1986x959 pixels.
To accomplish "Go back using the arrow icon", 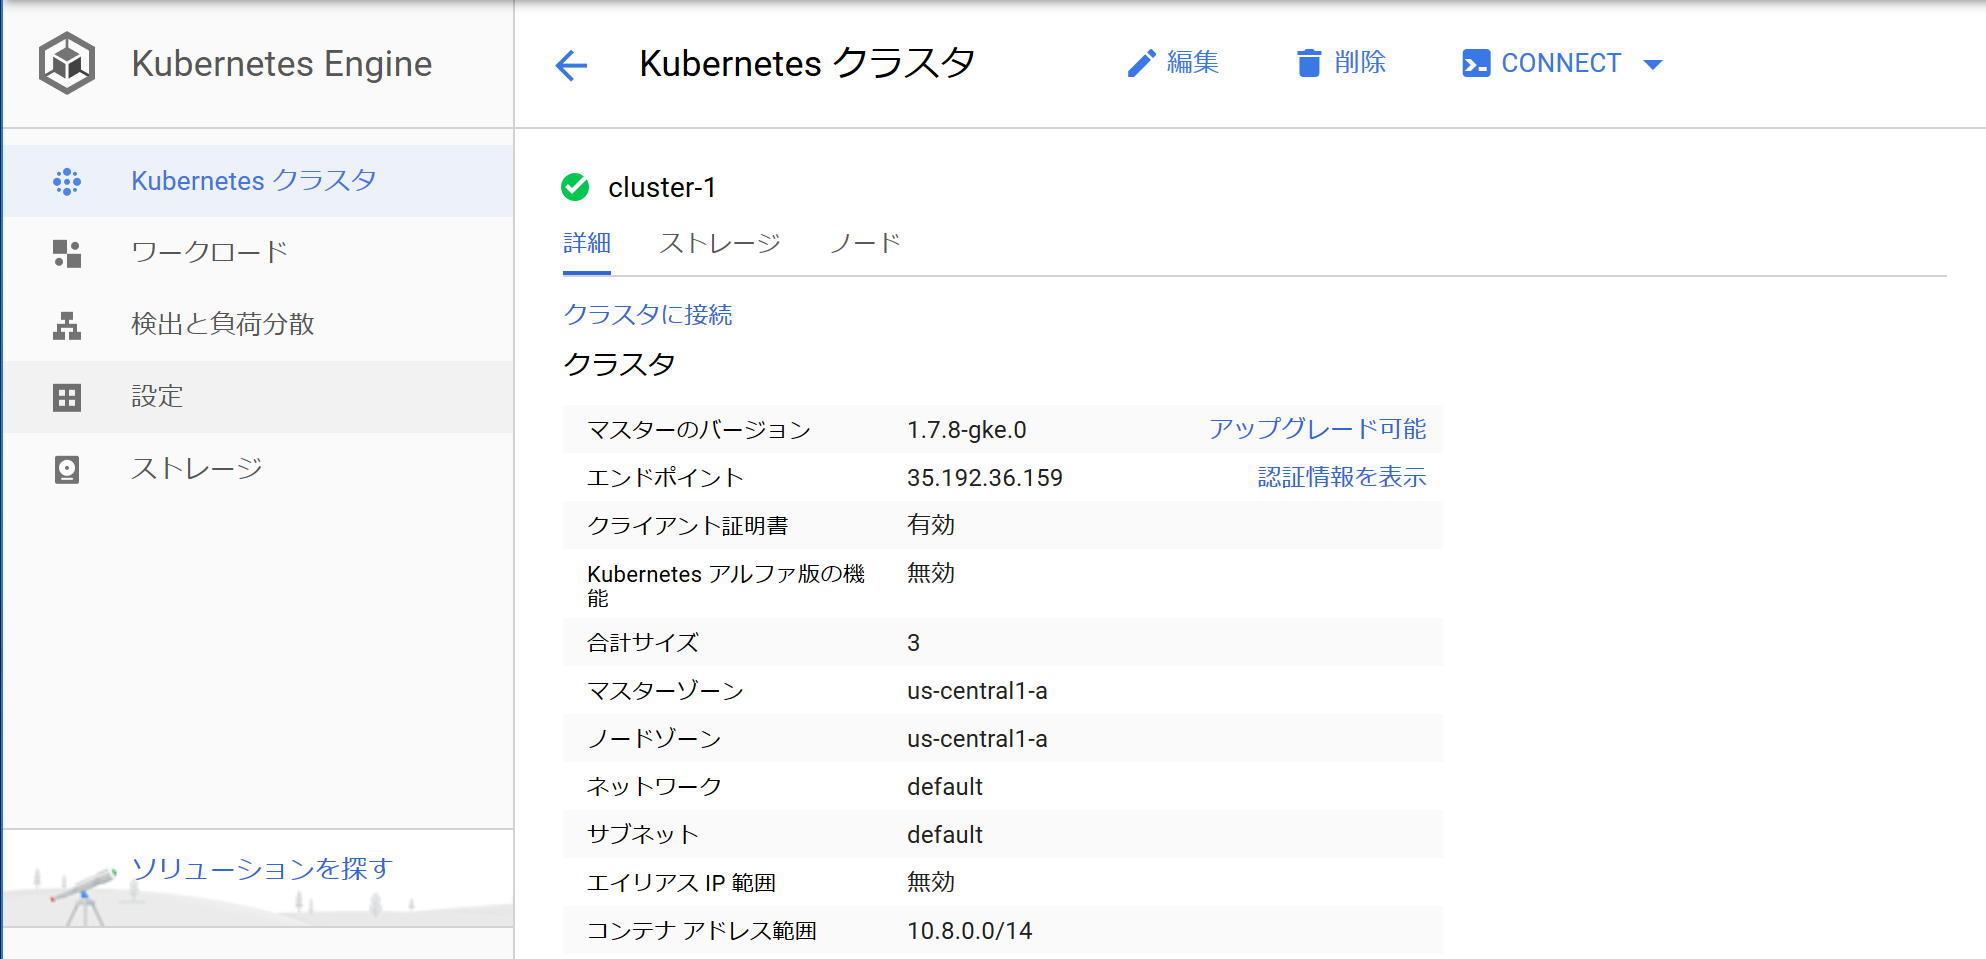I will coord(569,65).
